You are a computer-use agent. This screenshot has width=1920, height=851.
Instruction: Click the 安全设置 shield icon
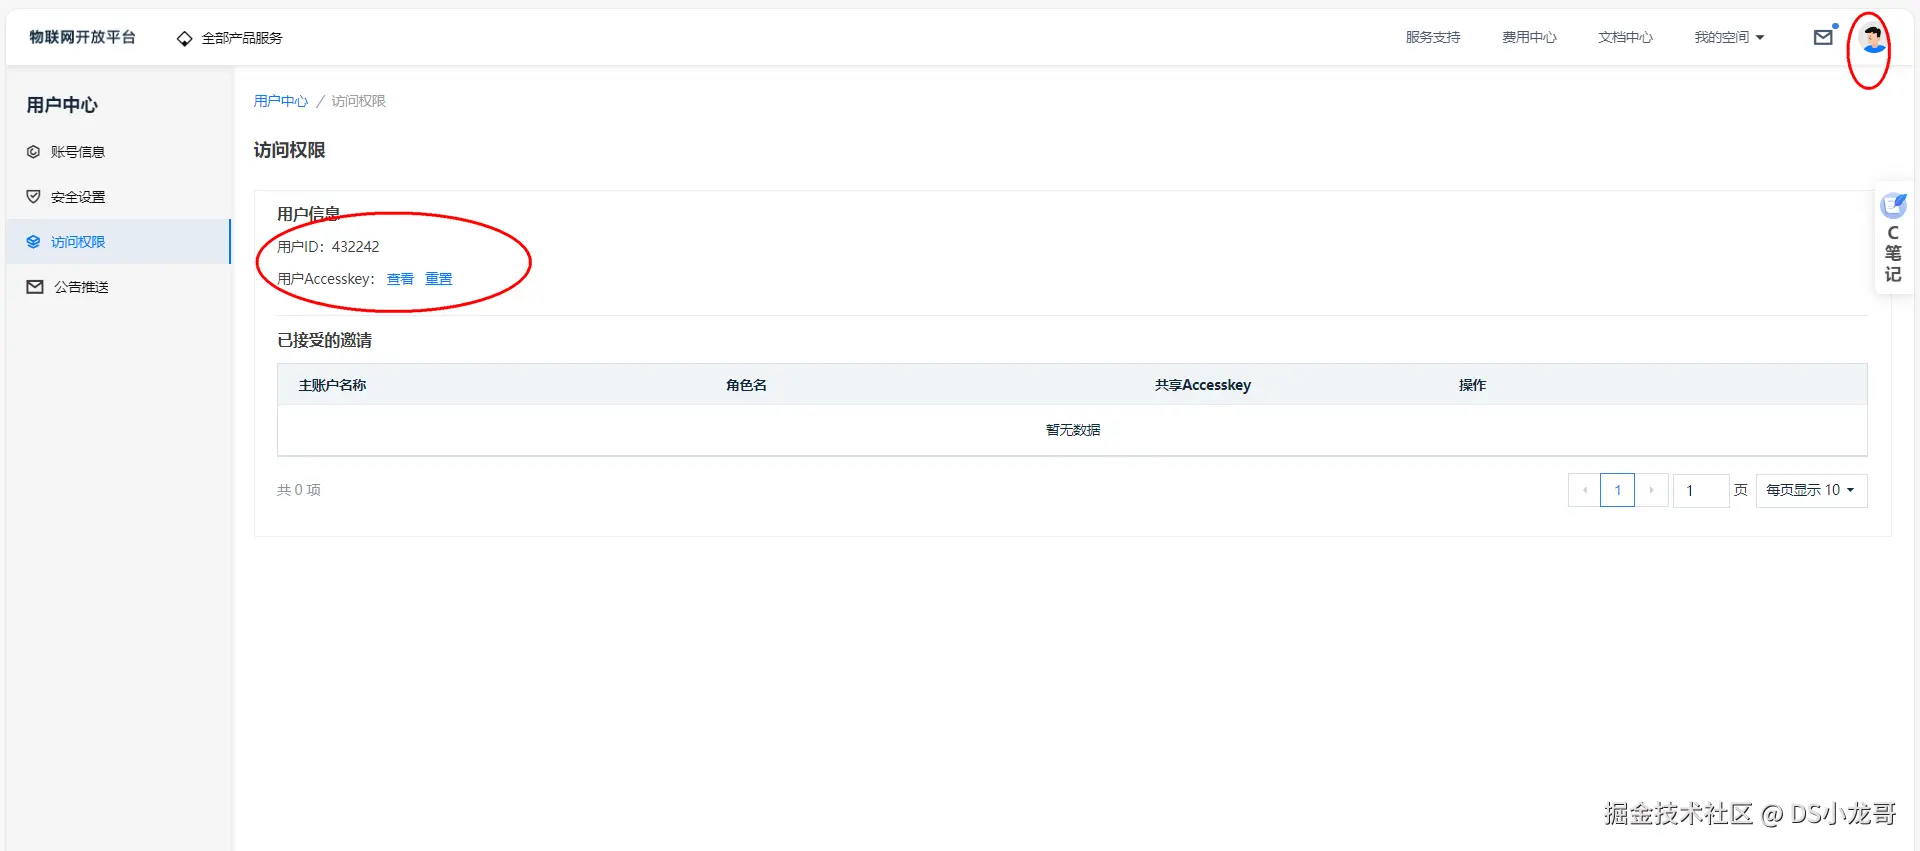pos(33,197)
